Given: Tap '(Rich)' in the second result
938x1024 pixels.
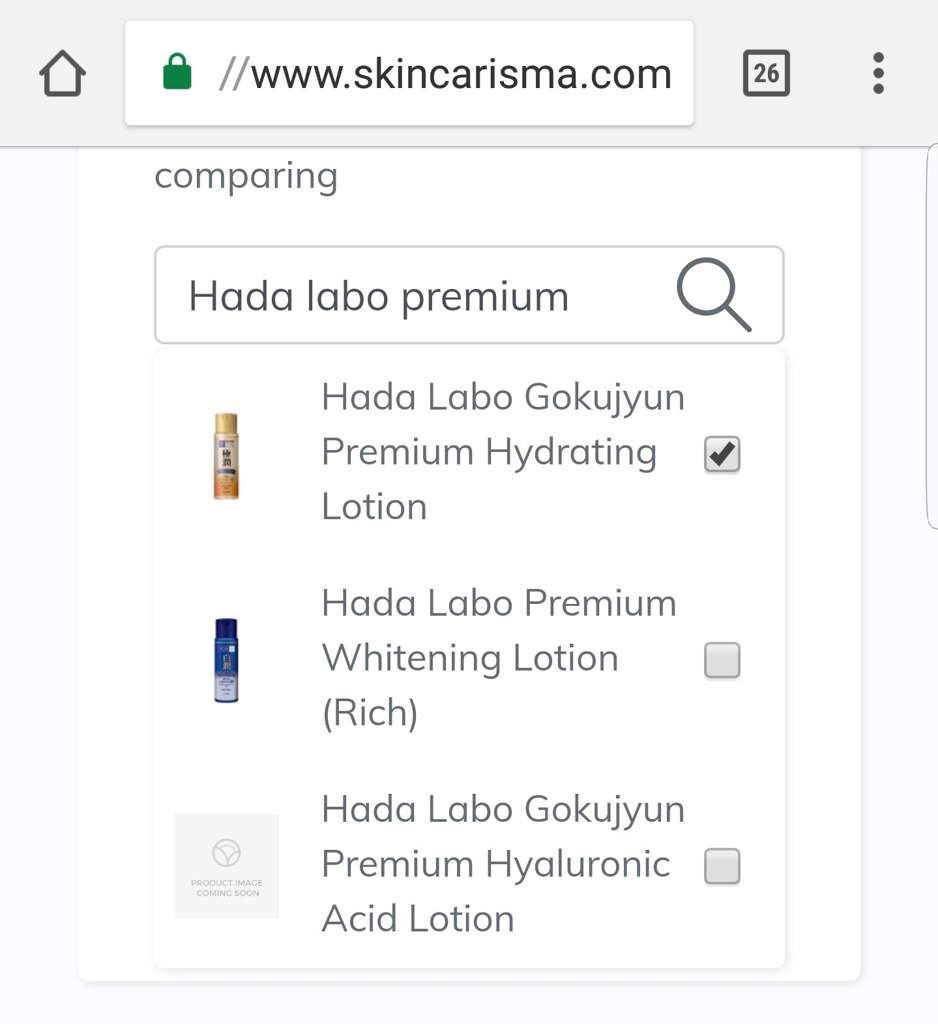Looking at the screenshot, I should tap(369, 712).
